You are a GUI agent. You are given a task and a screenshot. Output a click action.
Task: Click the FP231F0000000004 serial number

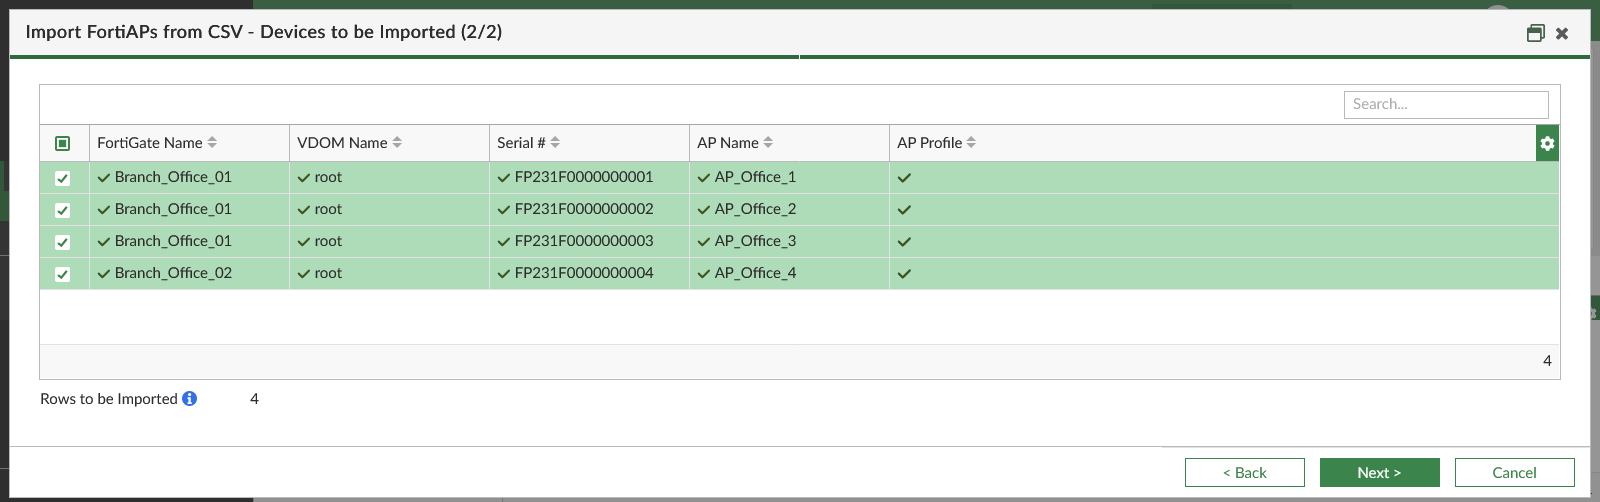tap(584, 273)
